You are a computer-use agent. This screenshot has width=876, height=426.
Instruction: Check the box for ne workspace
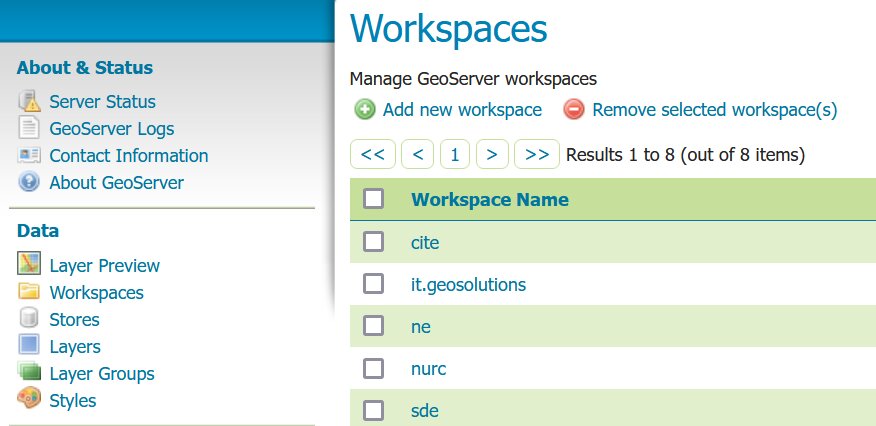tap(373, 326)
